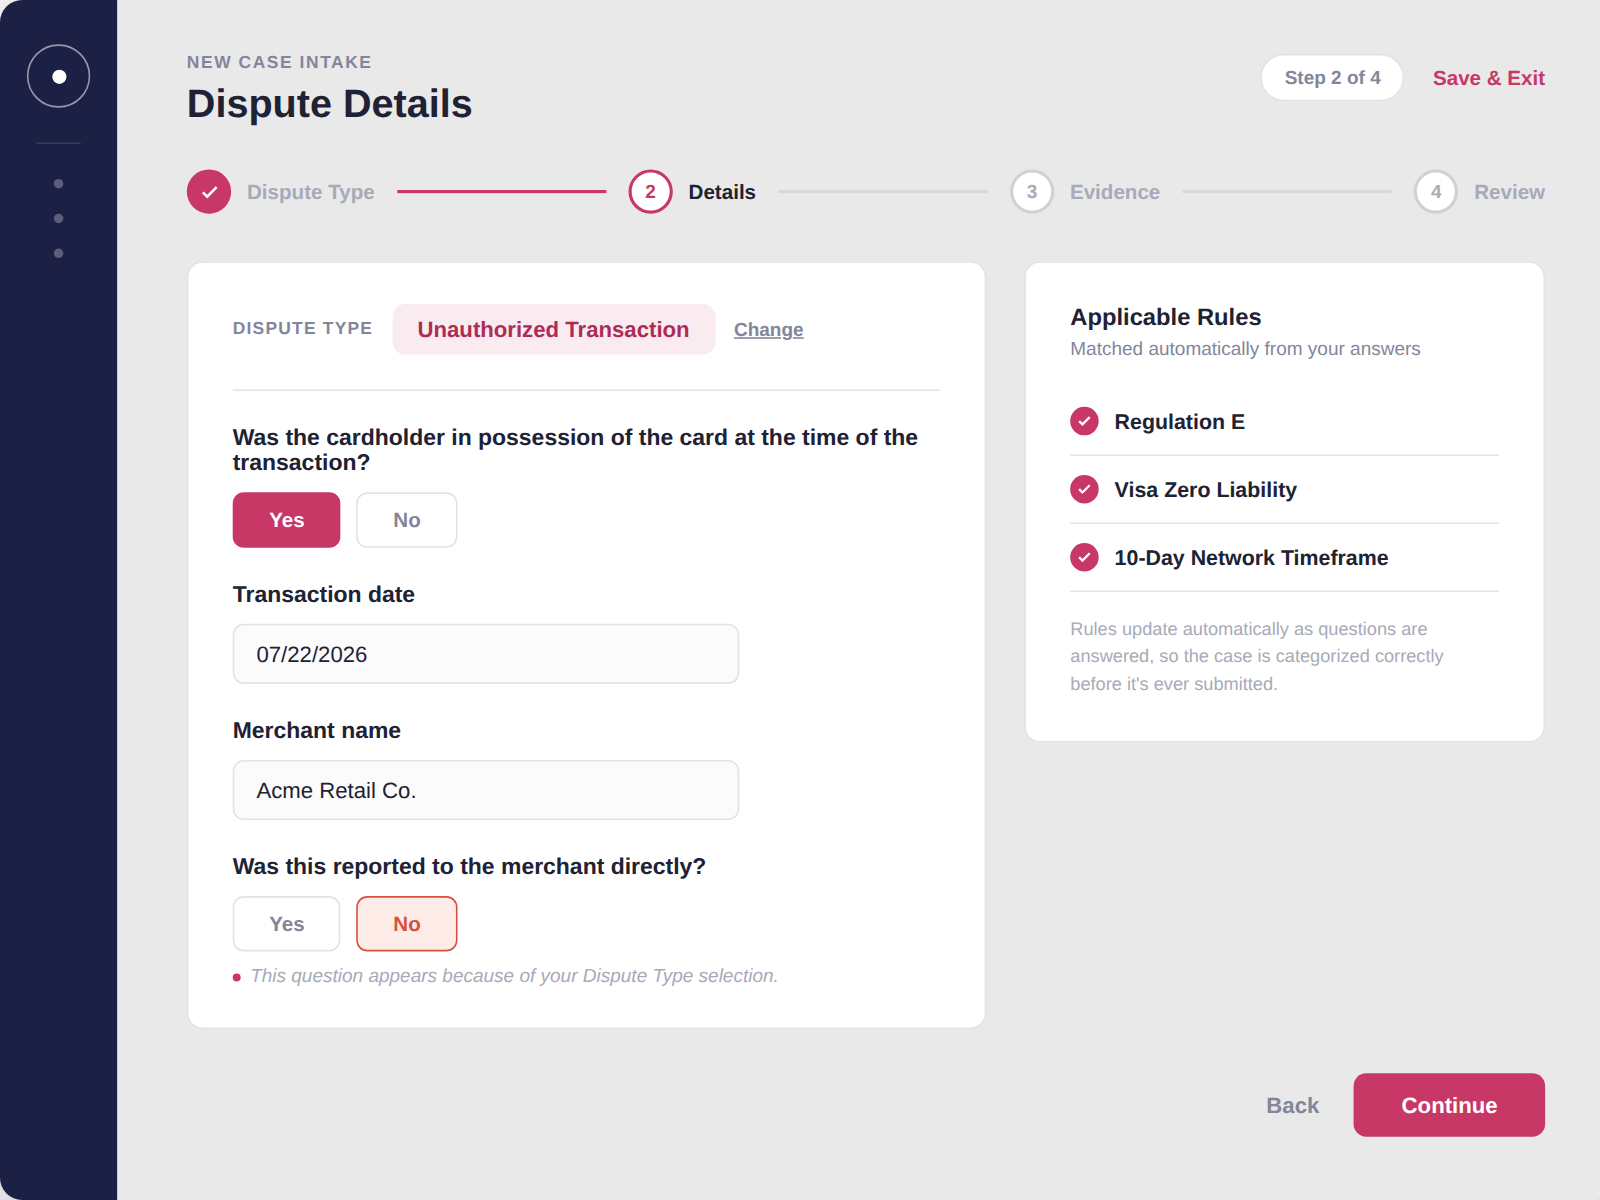The height and width of the screenshot is (1200, 1600).
Task: Click the Unauthorized Transaction type badge
Action: [x=554, y=329]
